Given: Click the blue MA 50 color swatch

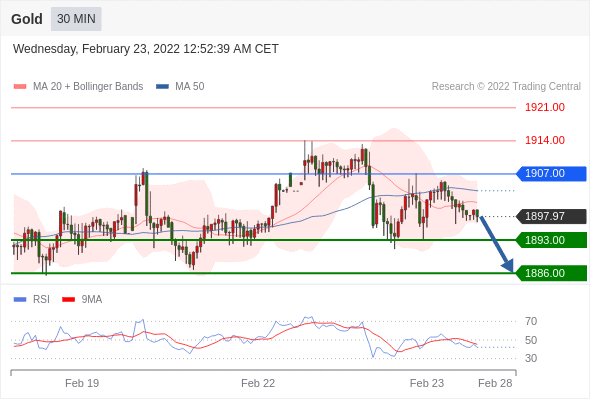Looking at the screenshot, I should (x=162, y=87).
